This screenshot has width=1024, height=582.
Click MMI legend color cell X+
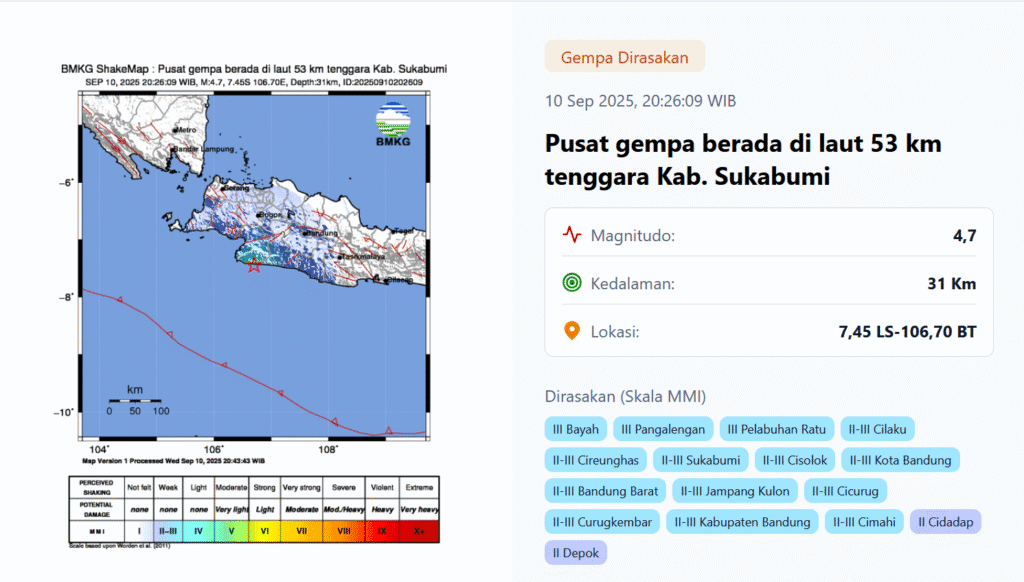pyautogui.click(x=419, y=531)
